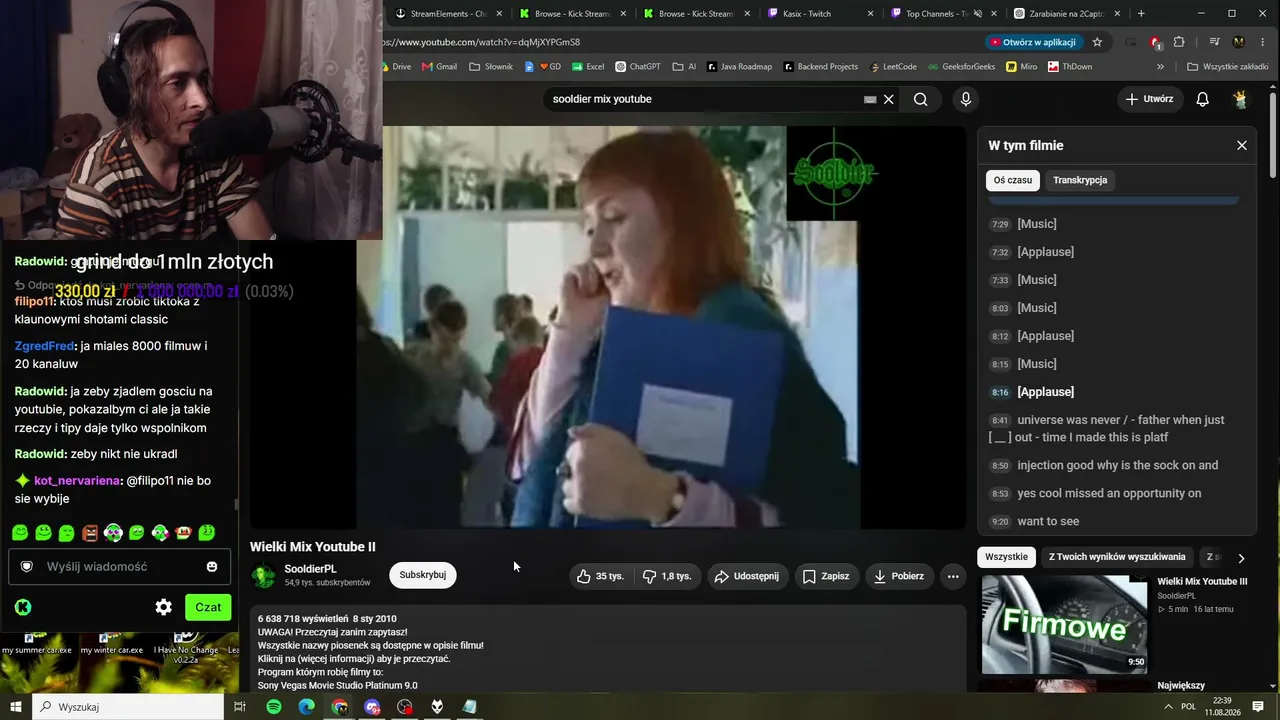Image resolution: width=1280 pixels, height=720 pixels.
Task: Click the chat message field 'Wyślij wiadomość'
Action: (120, 566)
